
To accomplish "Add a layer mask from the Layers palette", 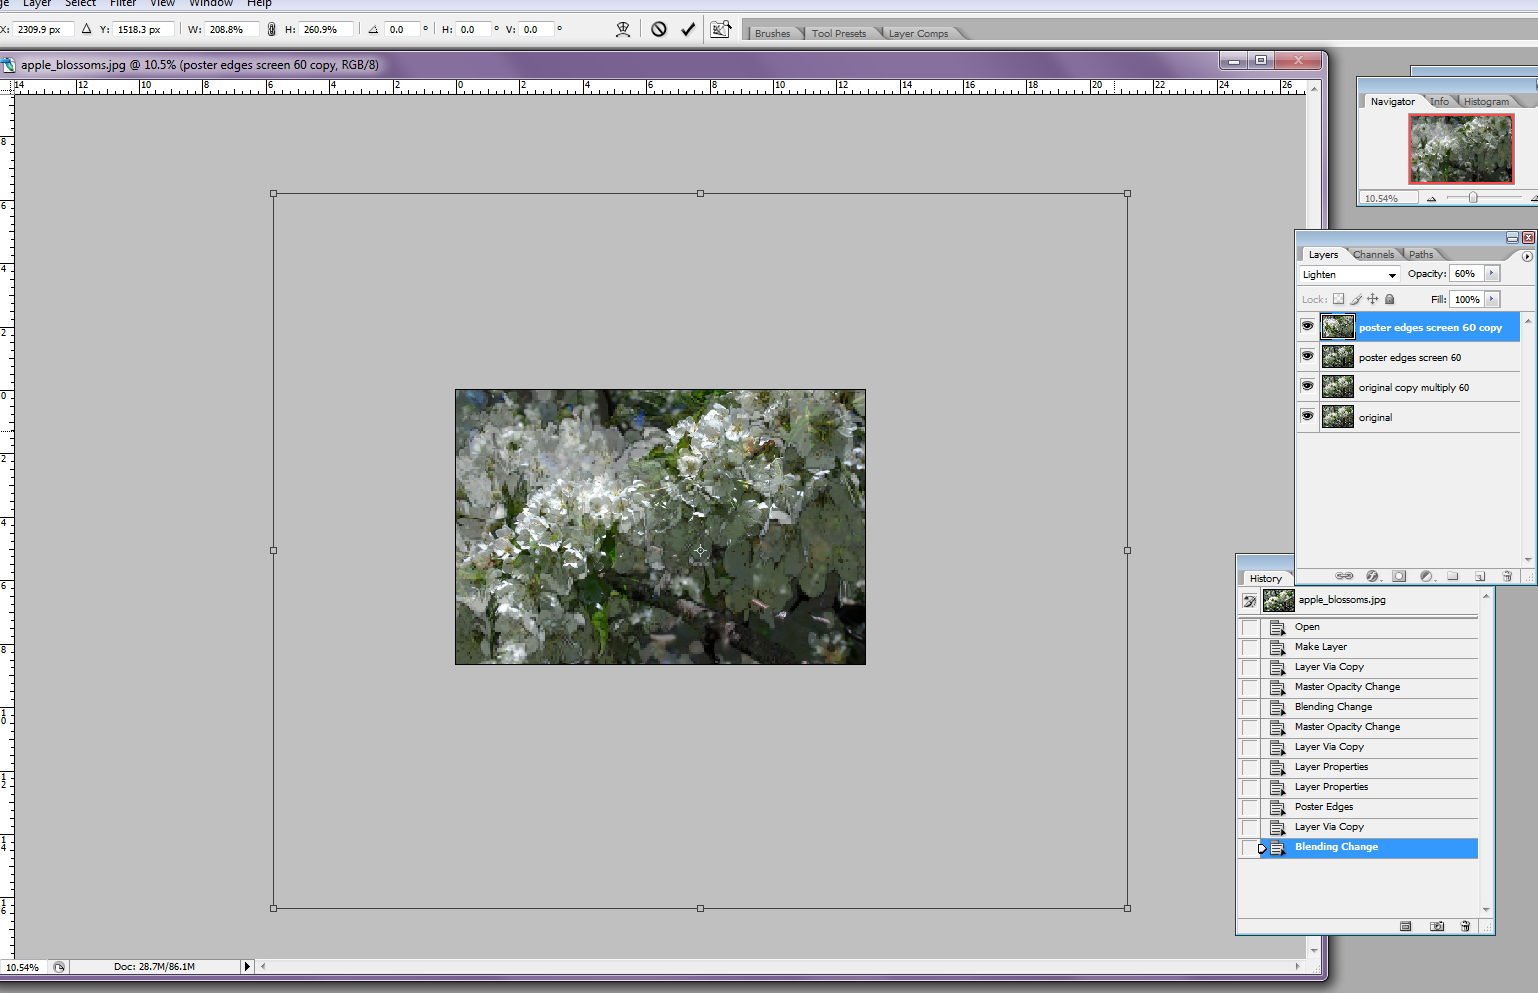I will pos(1399,576).
